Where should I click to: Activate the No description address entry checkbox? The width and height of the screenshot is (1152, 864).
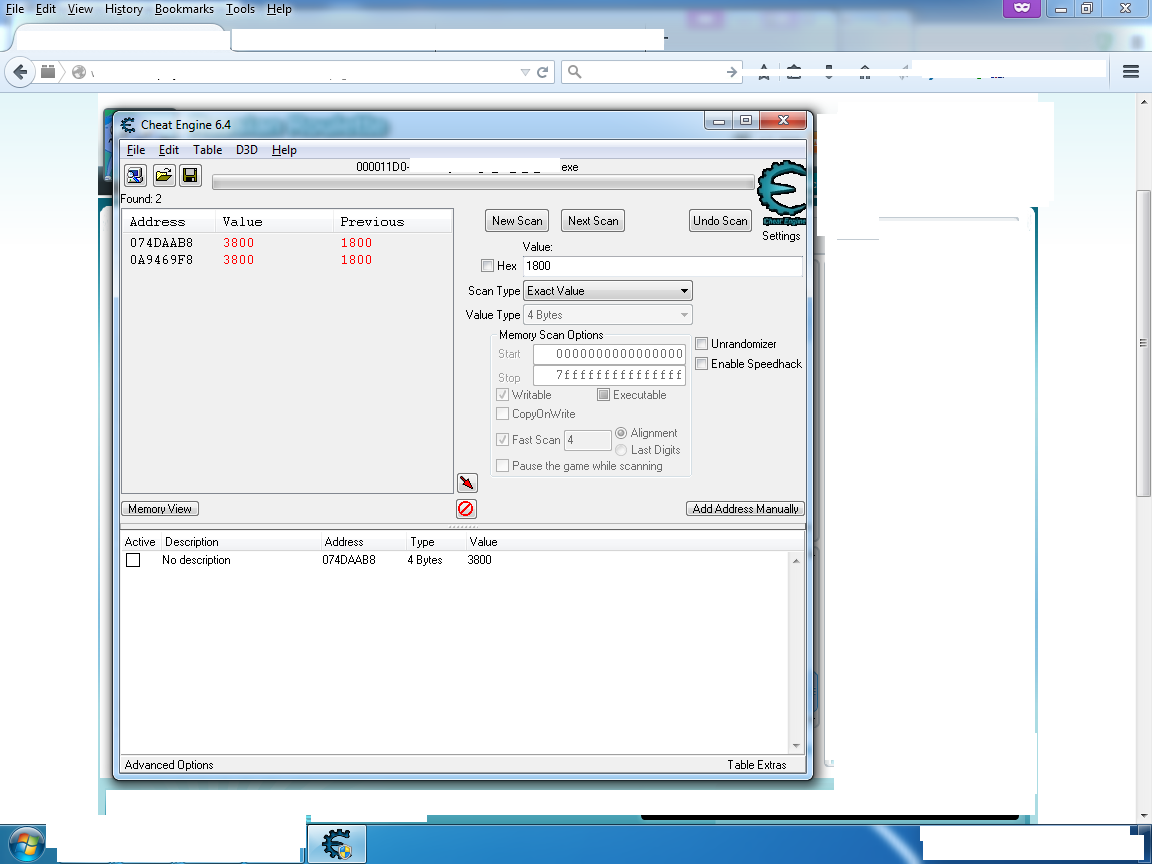pos(133,561)
